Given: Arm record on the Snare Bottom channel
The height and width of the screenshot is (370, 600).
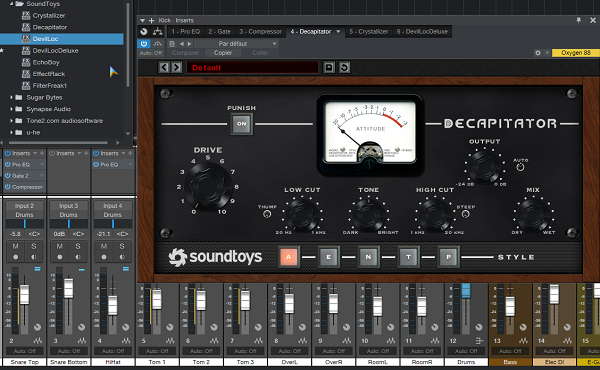Looking at the screenshot, I should pyautogui.click(x=60, y=257).
